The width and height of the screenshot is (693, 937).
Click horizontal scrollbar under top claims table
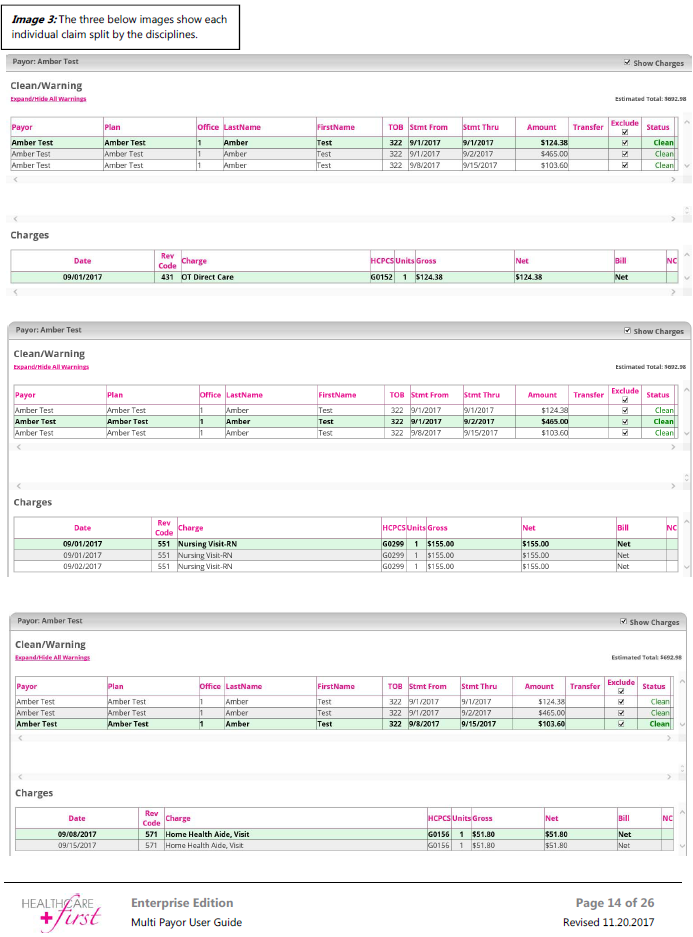(340, 180)
